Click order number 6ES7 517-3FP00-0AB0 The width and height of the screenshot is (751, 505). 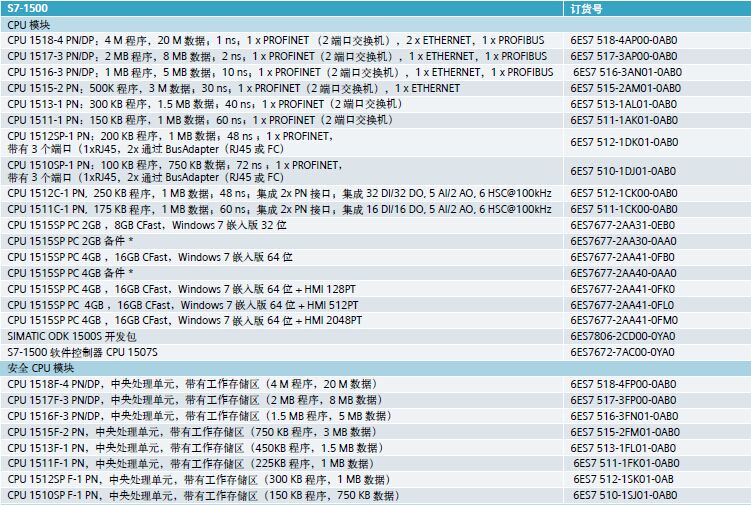[x=623, y=400]
